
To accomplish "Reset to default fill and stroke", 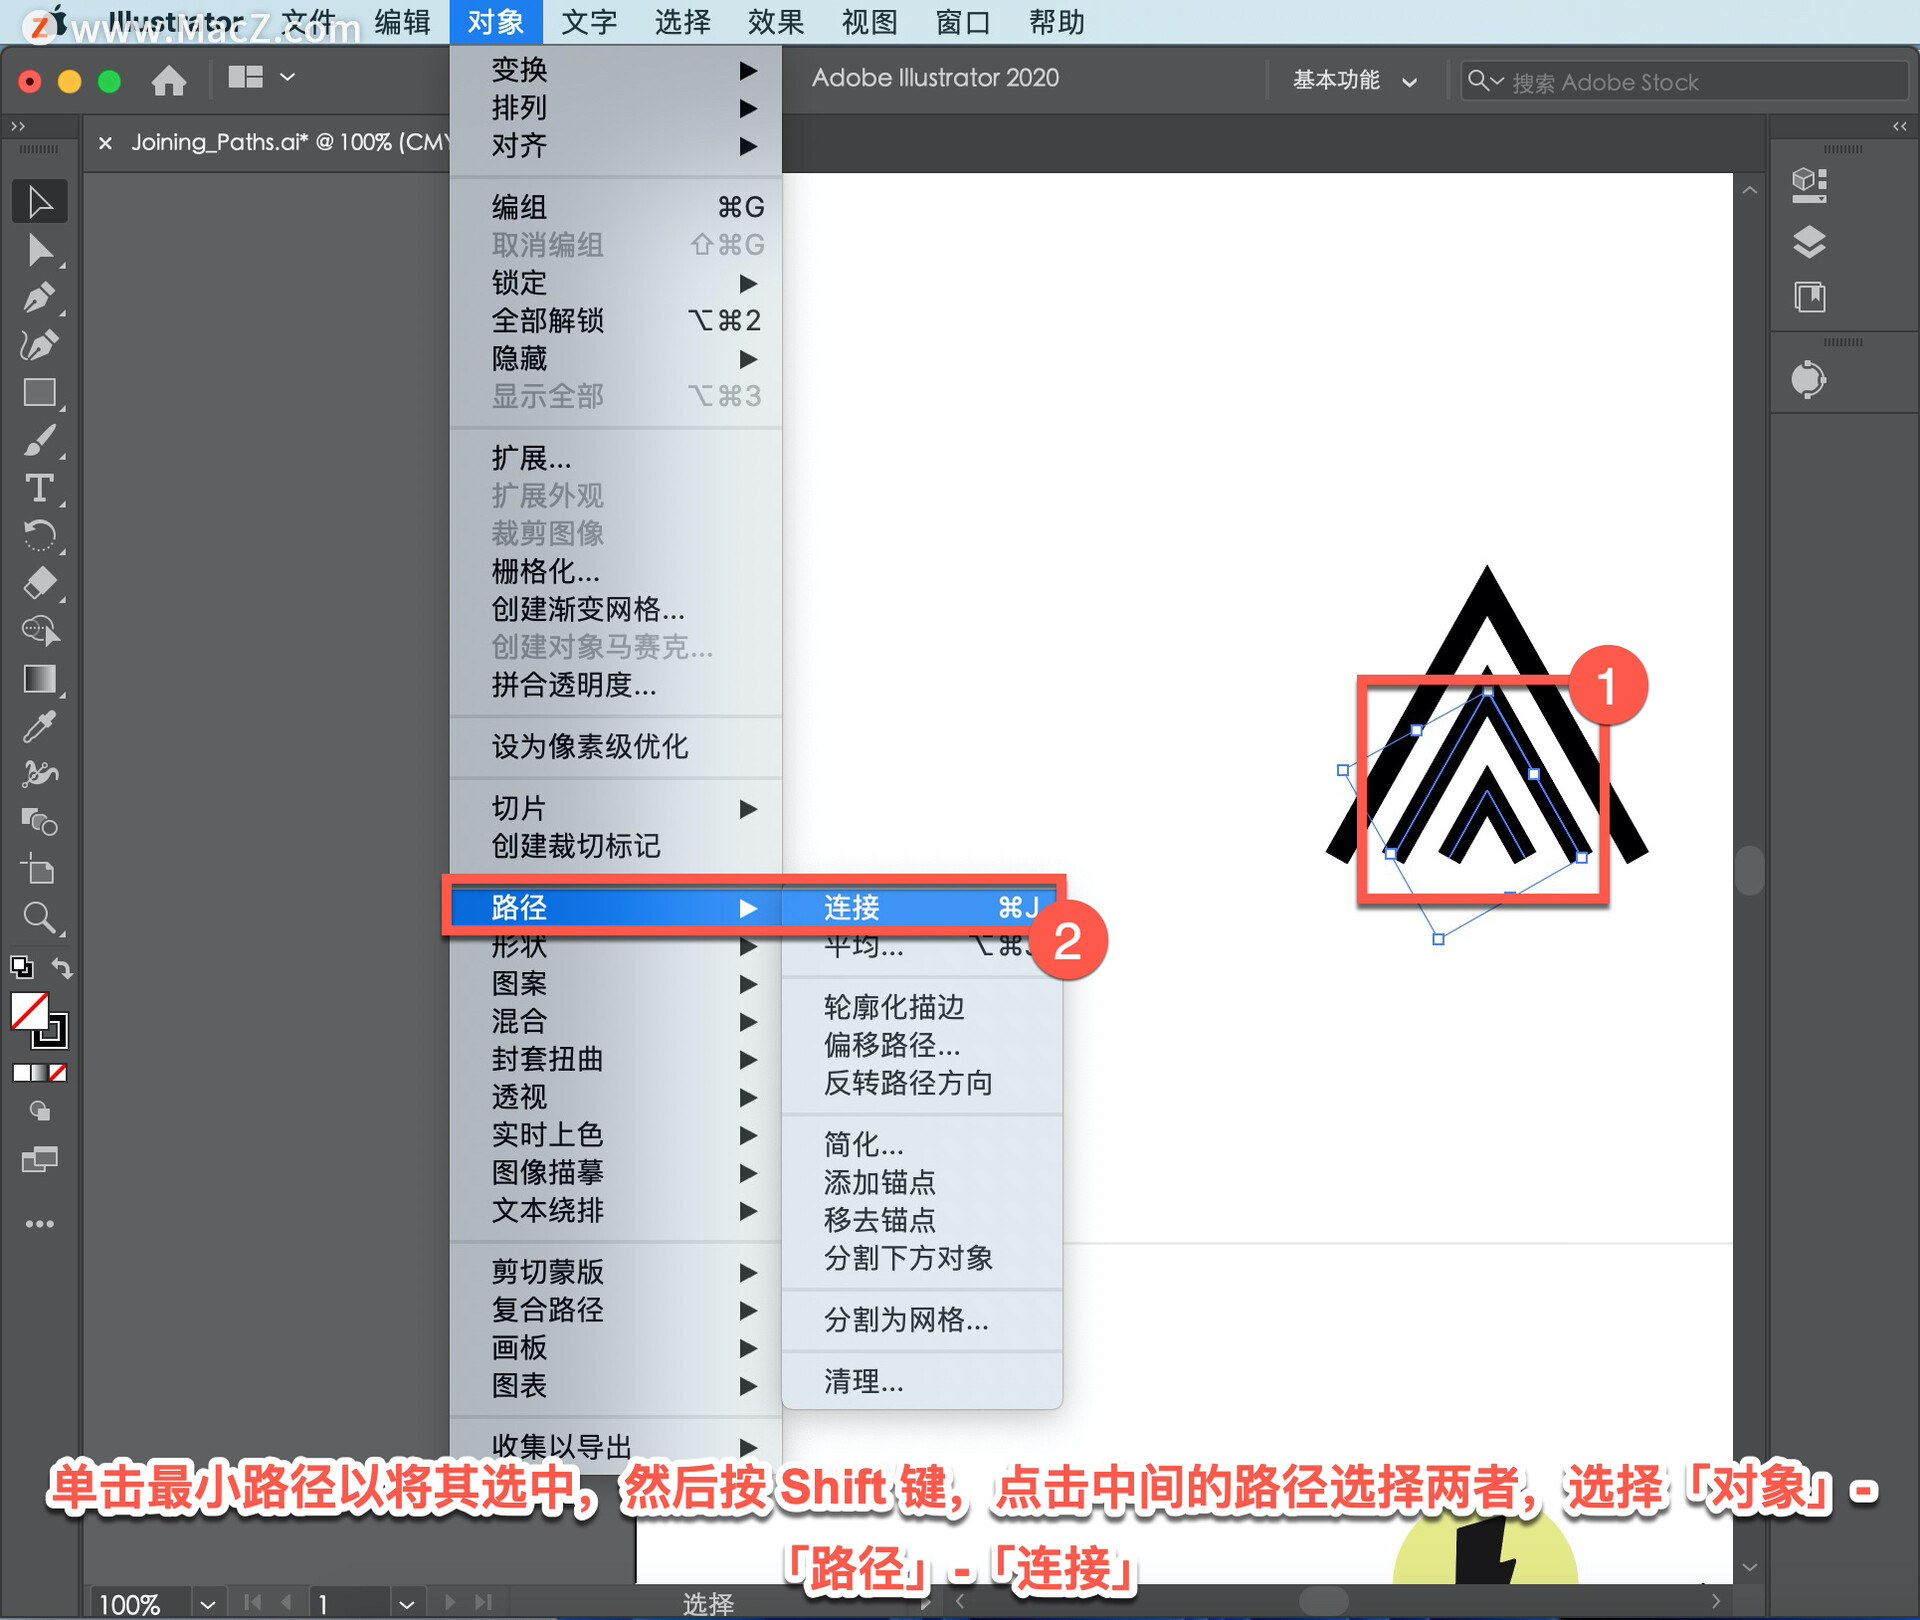I will click(21, 967).
